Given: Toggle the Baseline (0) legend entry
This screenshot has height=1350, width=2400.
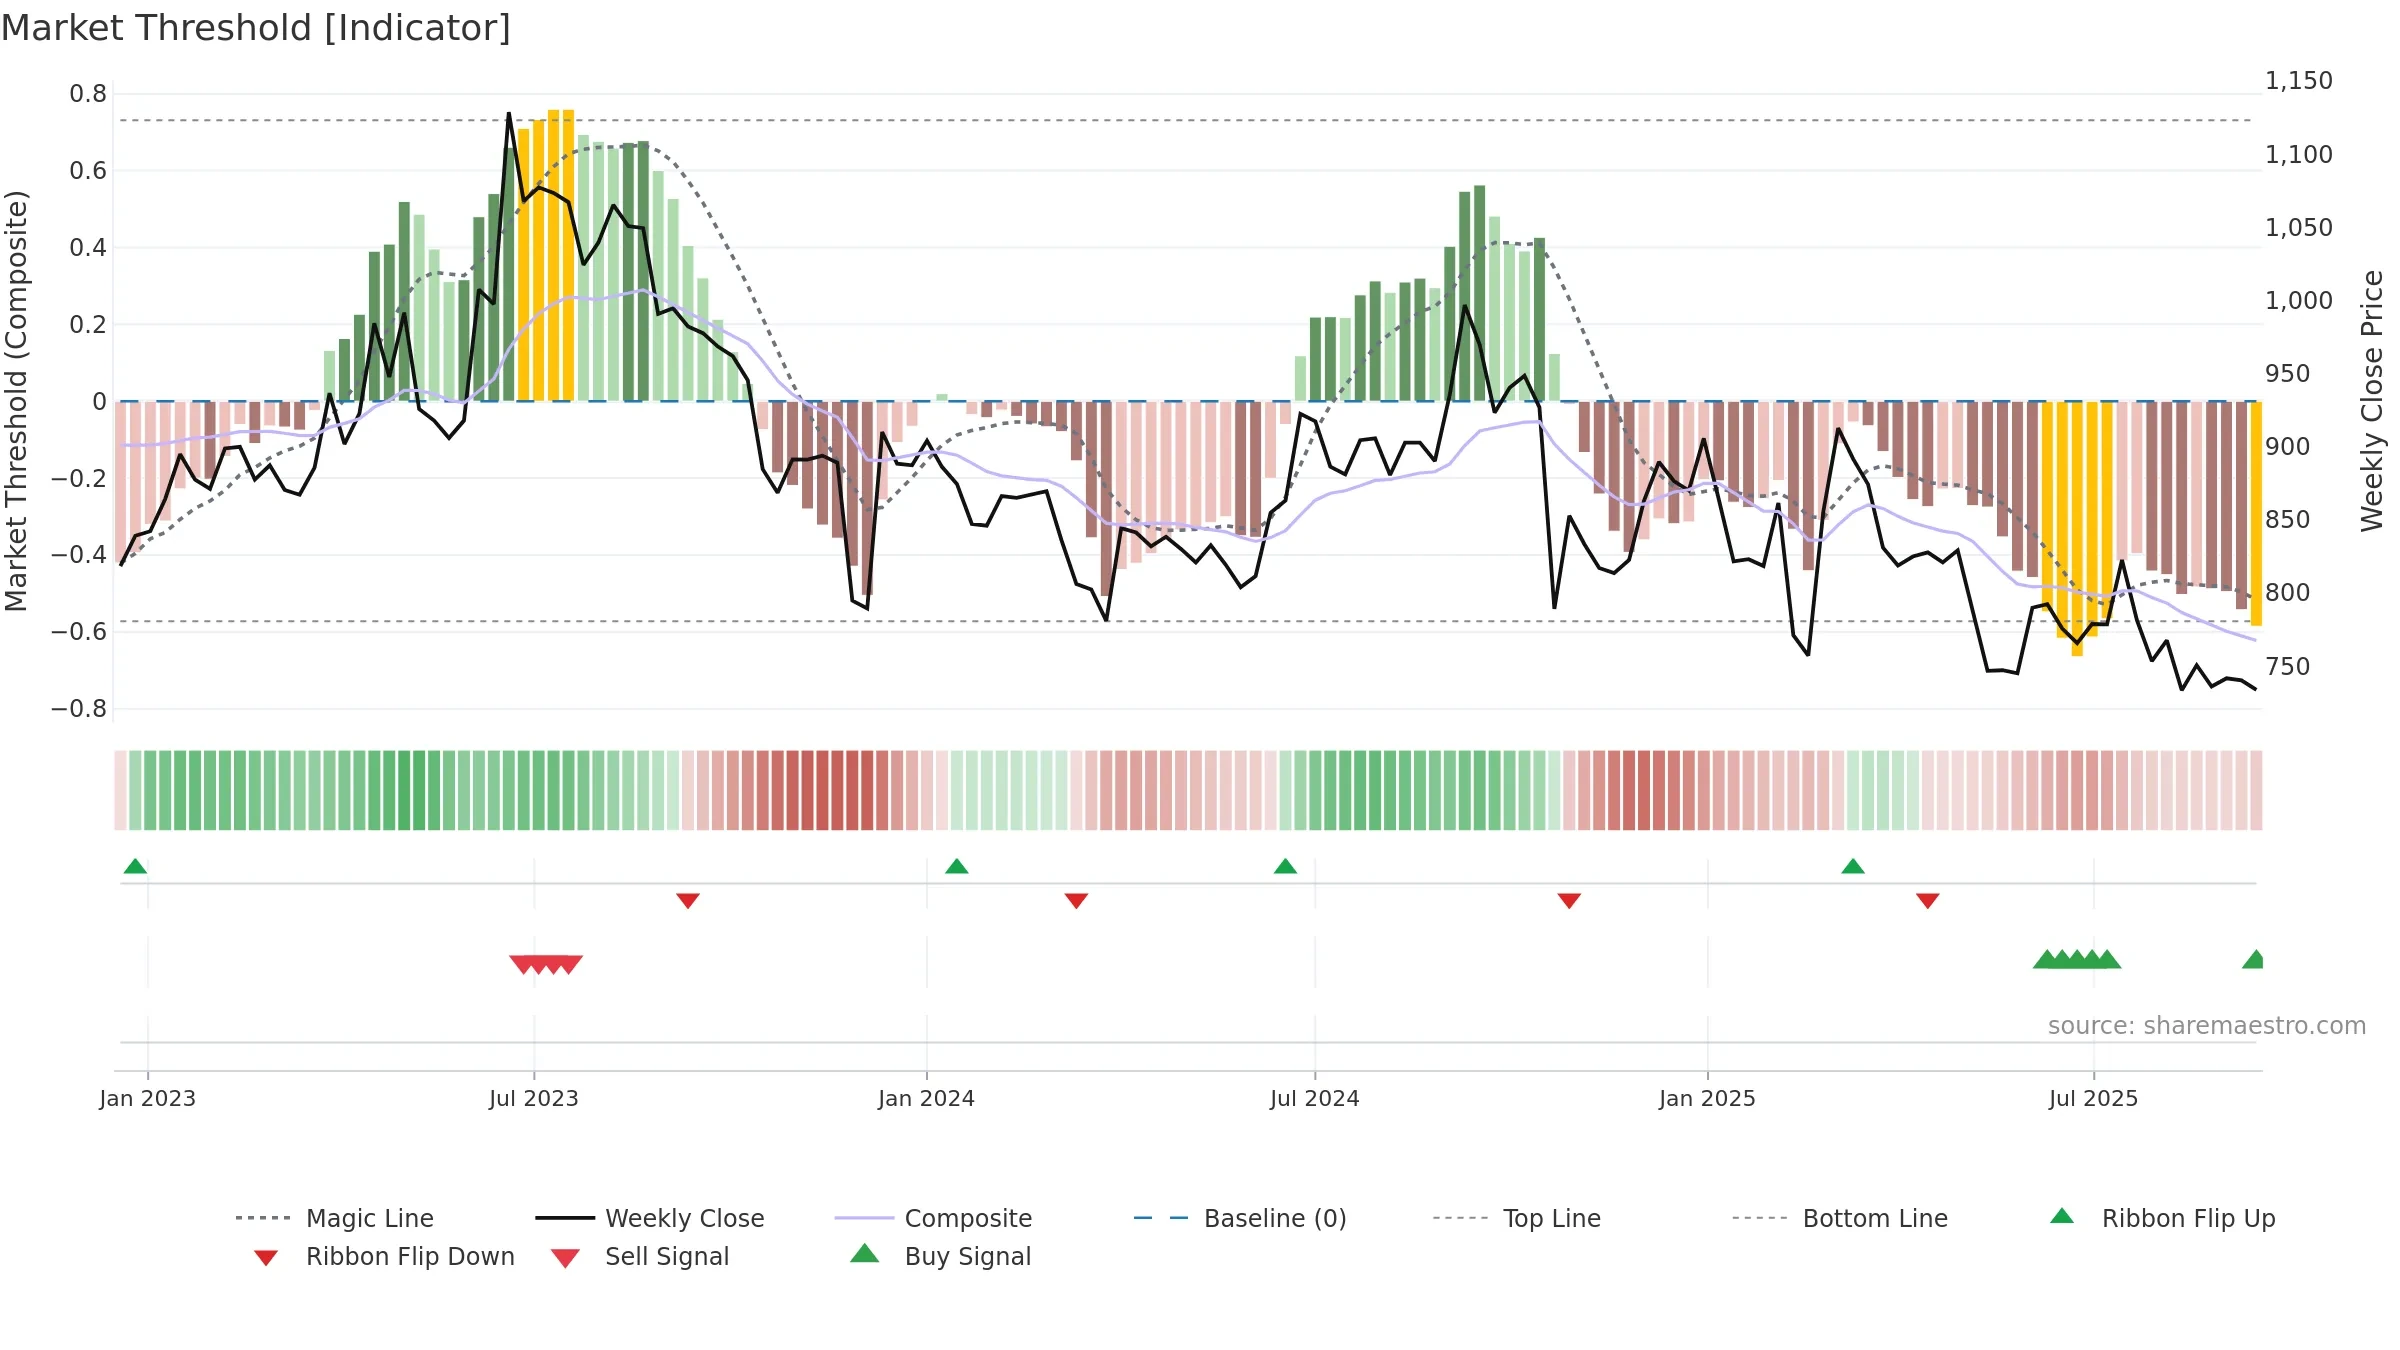Looking at the screenshot, I should tap(1240, 1218).
